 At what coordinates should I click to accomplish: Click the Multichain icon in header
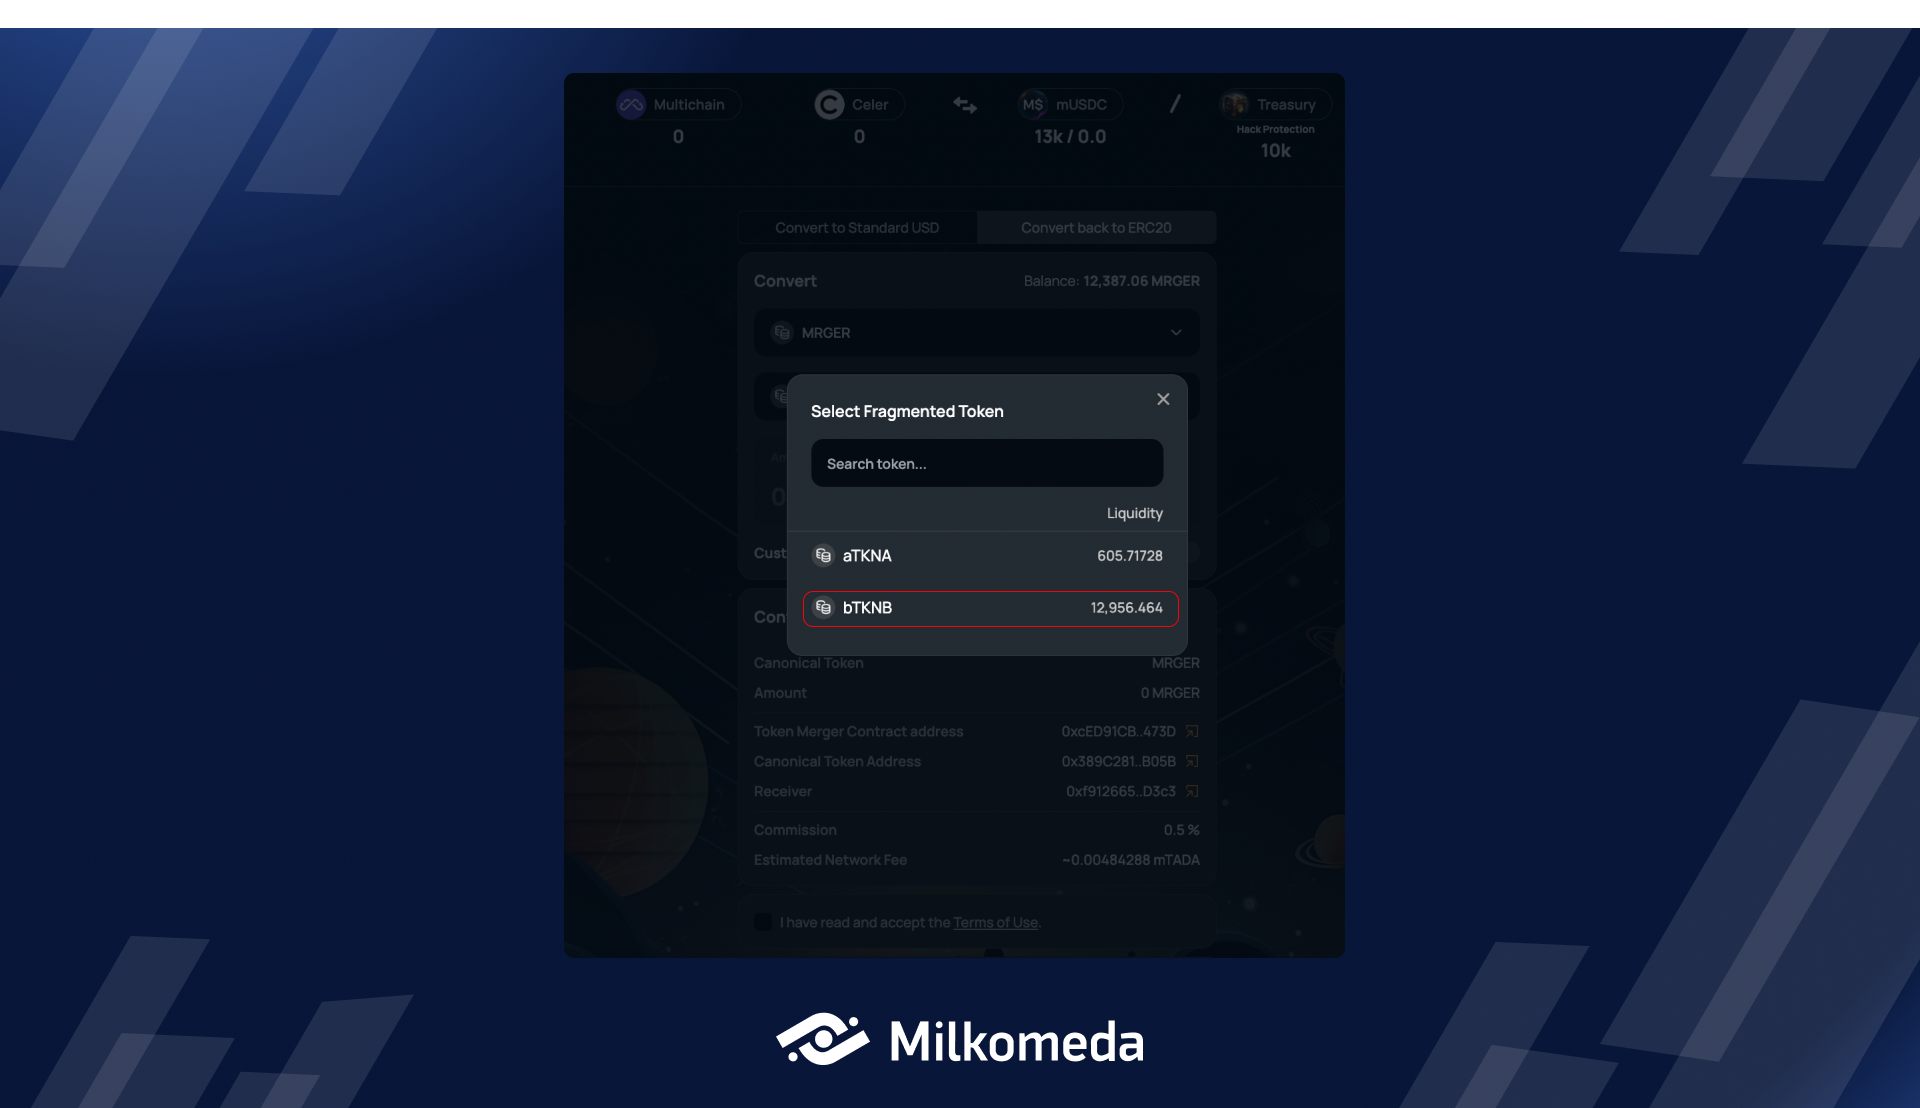(630, 104)
